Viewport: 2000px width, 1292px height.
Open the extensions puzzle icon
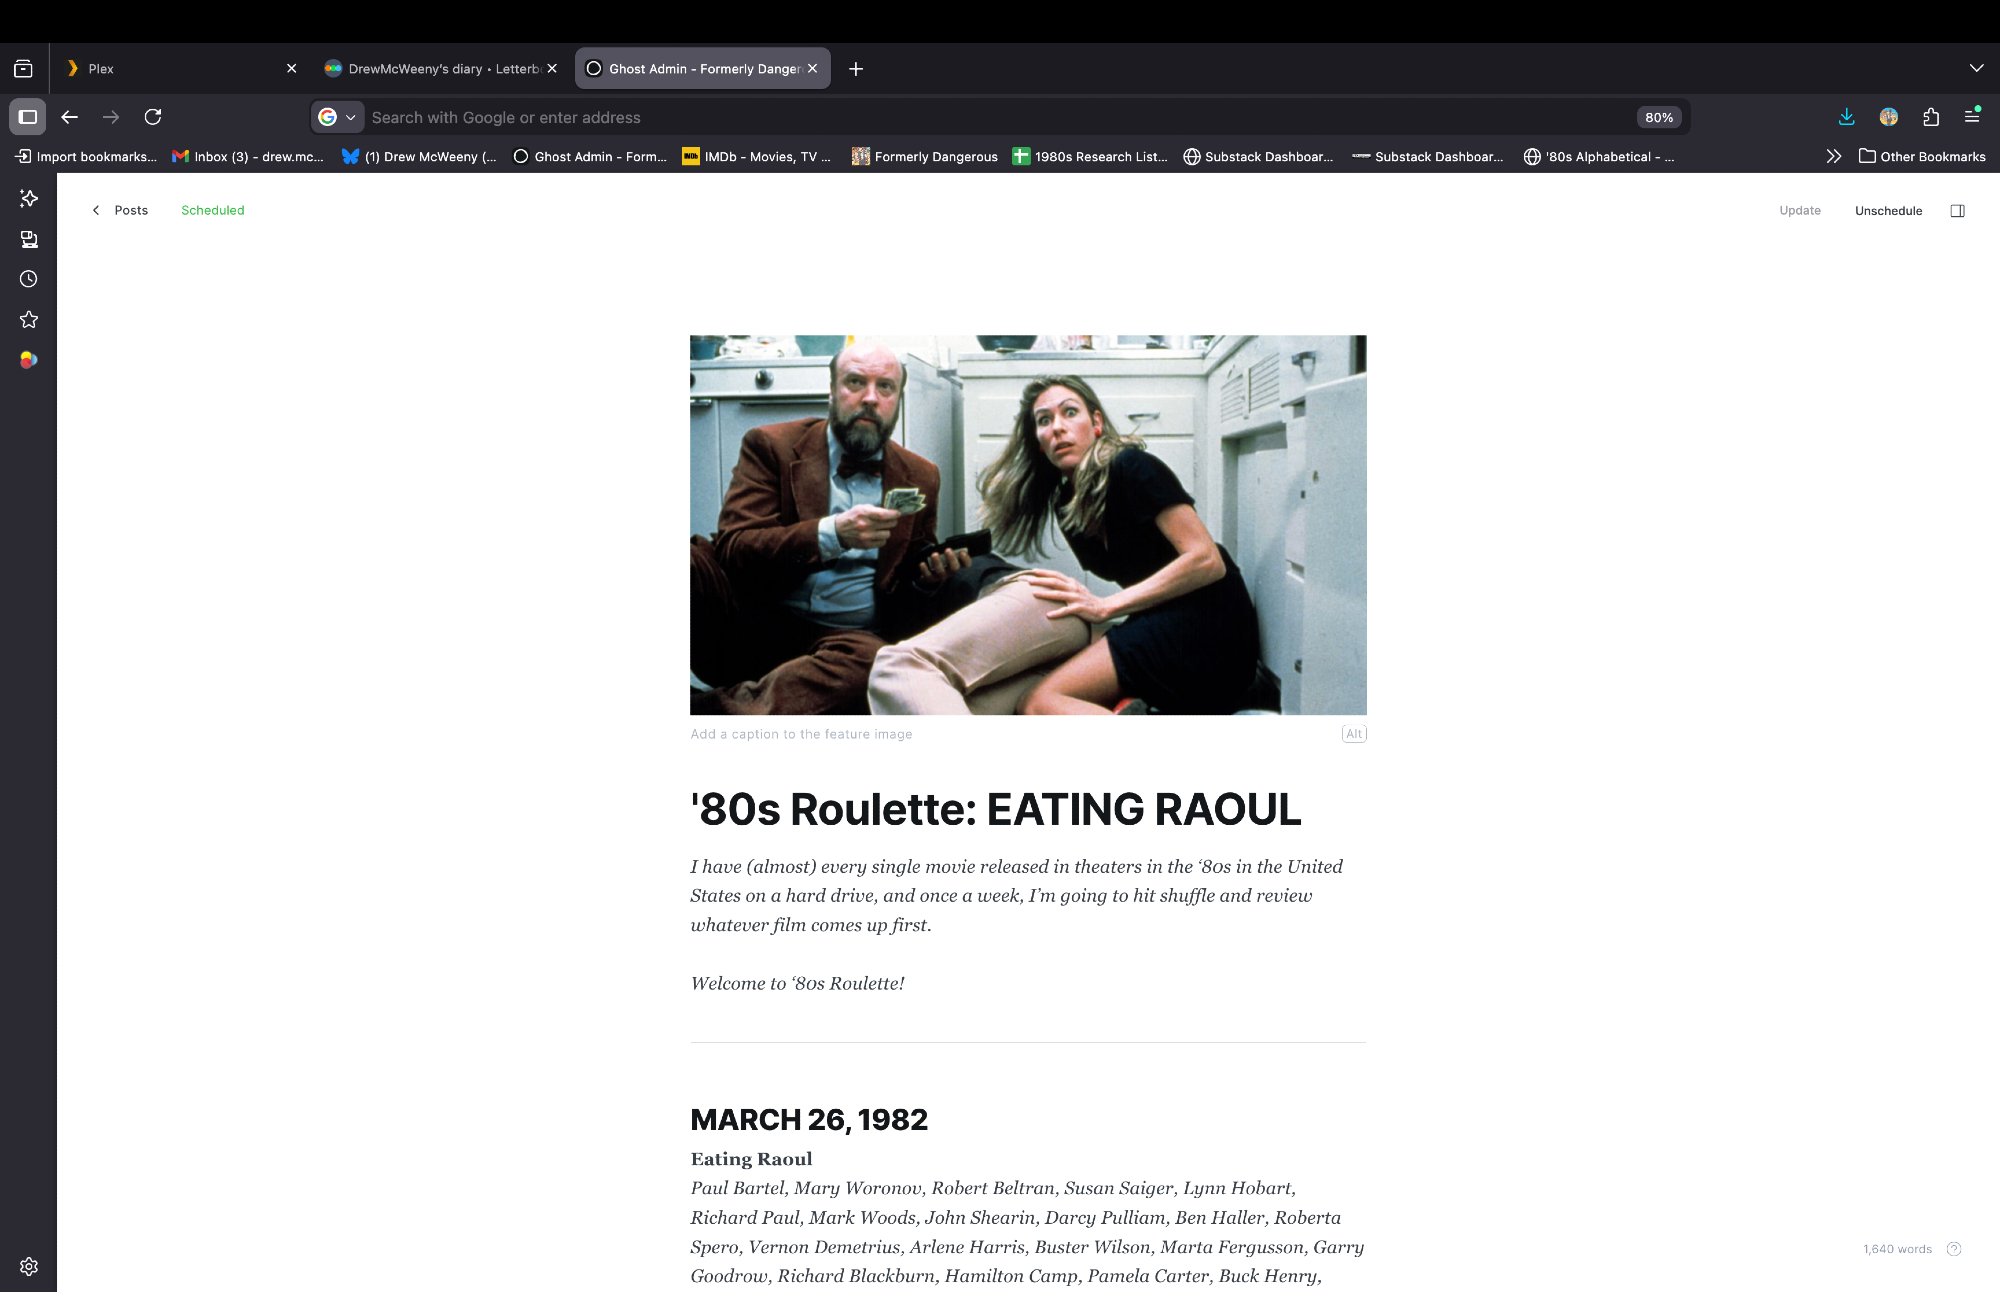[1931, 117]
